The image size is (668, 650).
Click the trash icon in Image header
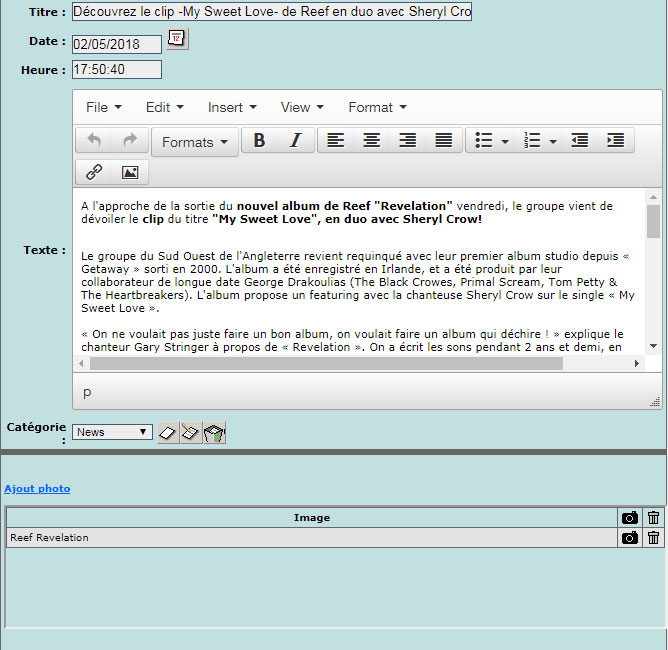[x=654, y=518]
